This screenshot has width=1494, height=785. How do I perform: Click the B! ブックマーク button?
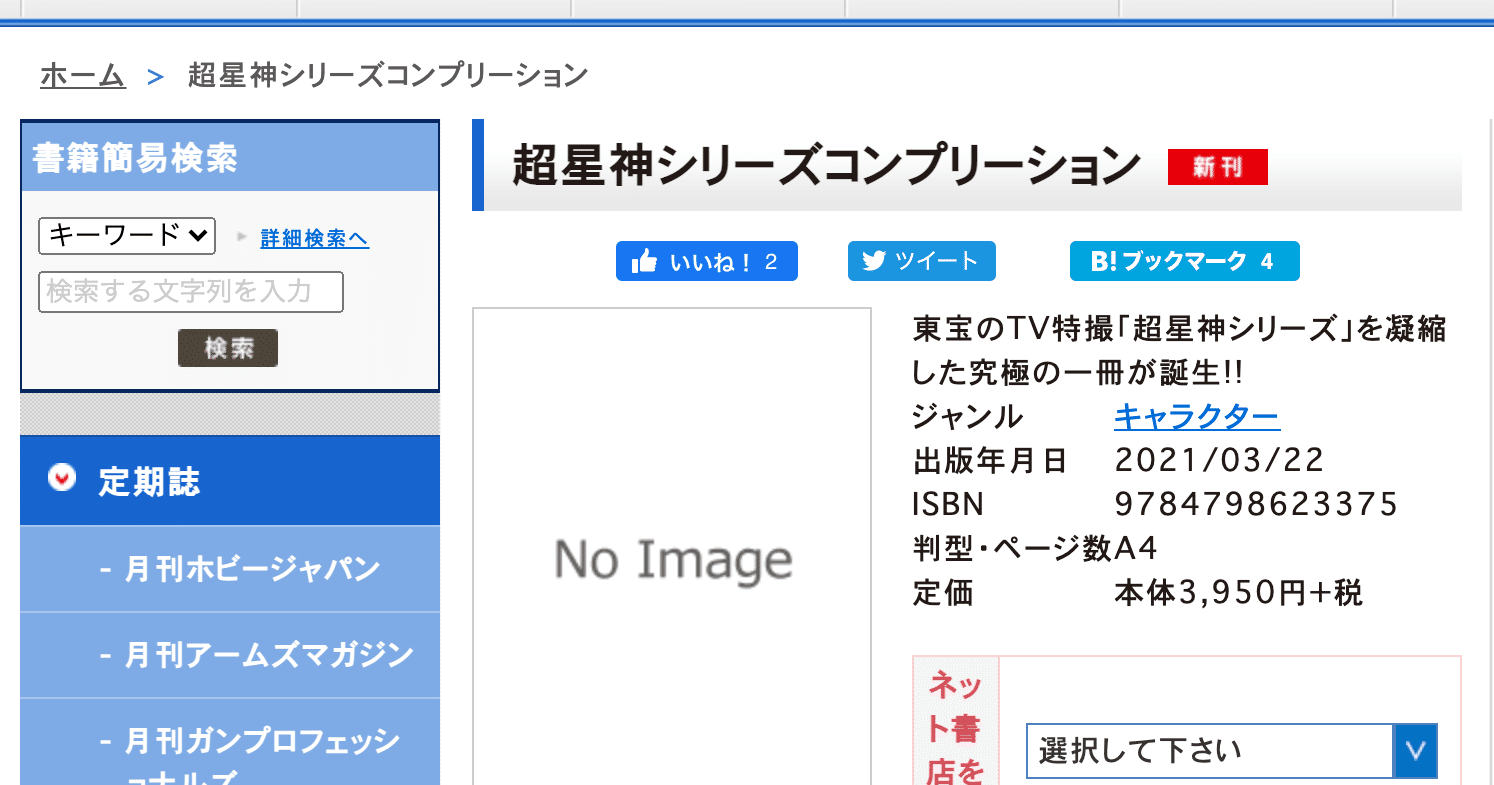click(x=1185, y=261)
